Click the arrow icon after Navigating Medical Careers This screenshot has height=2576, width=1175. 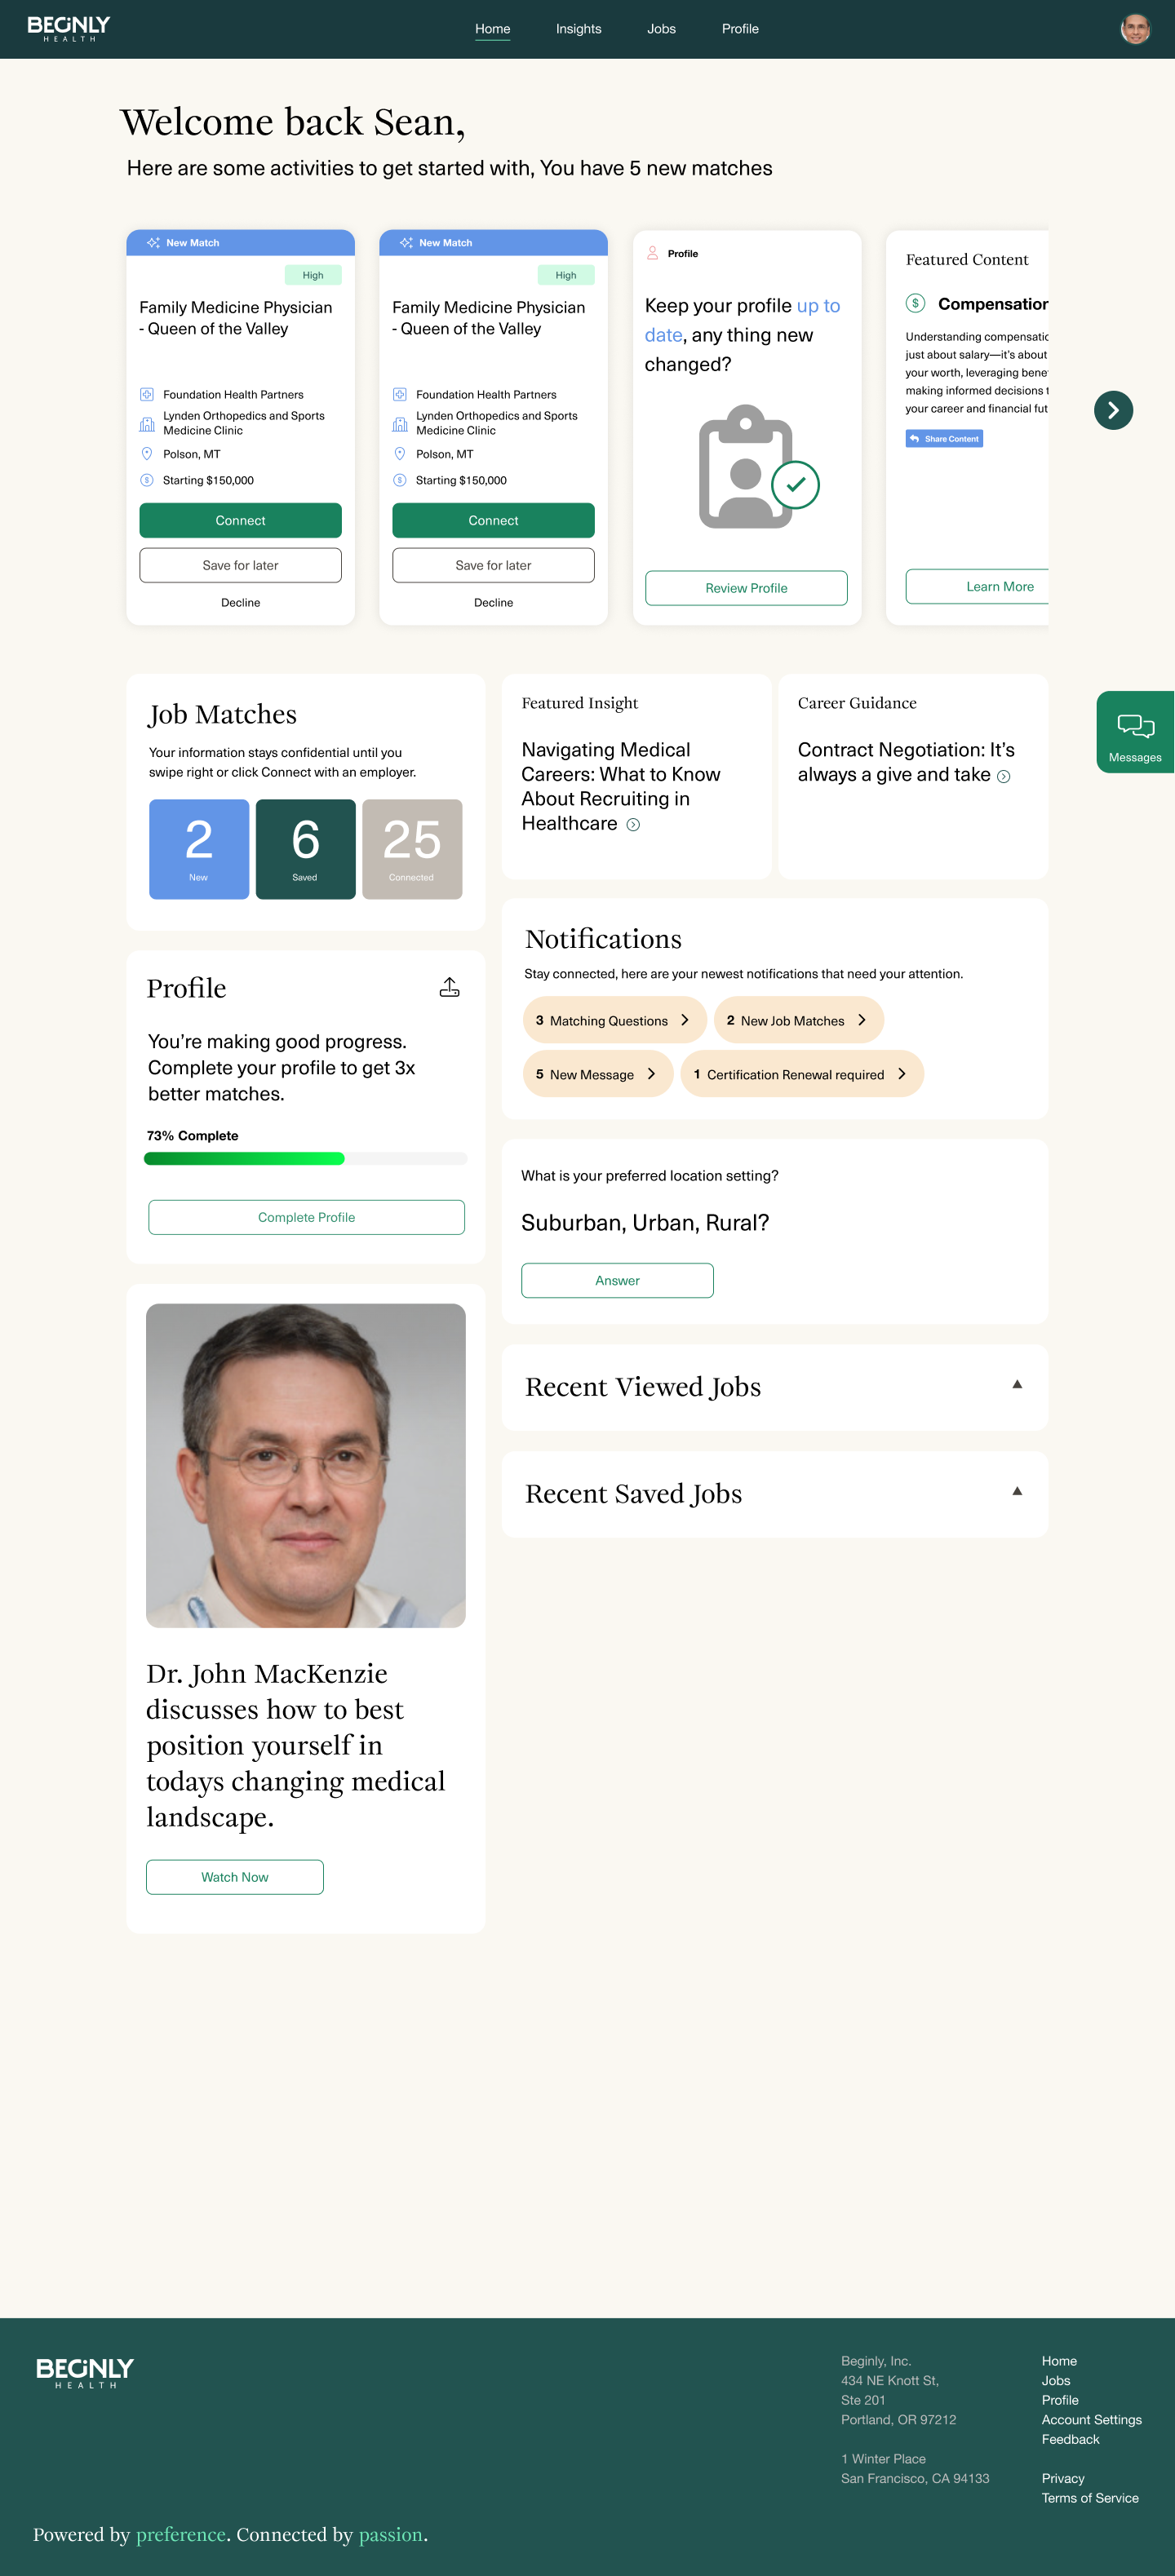(633, 825)
